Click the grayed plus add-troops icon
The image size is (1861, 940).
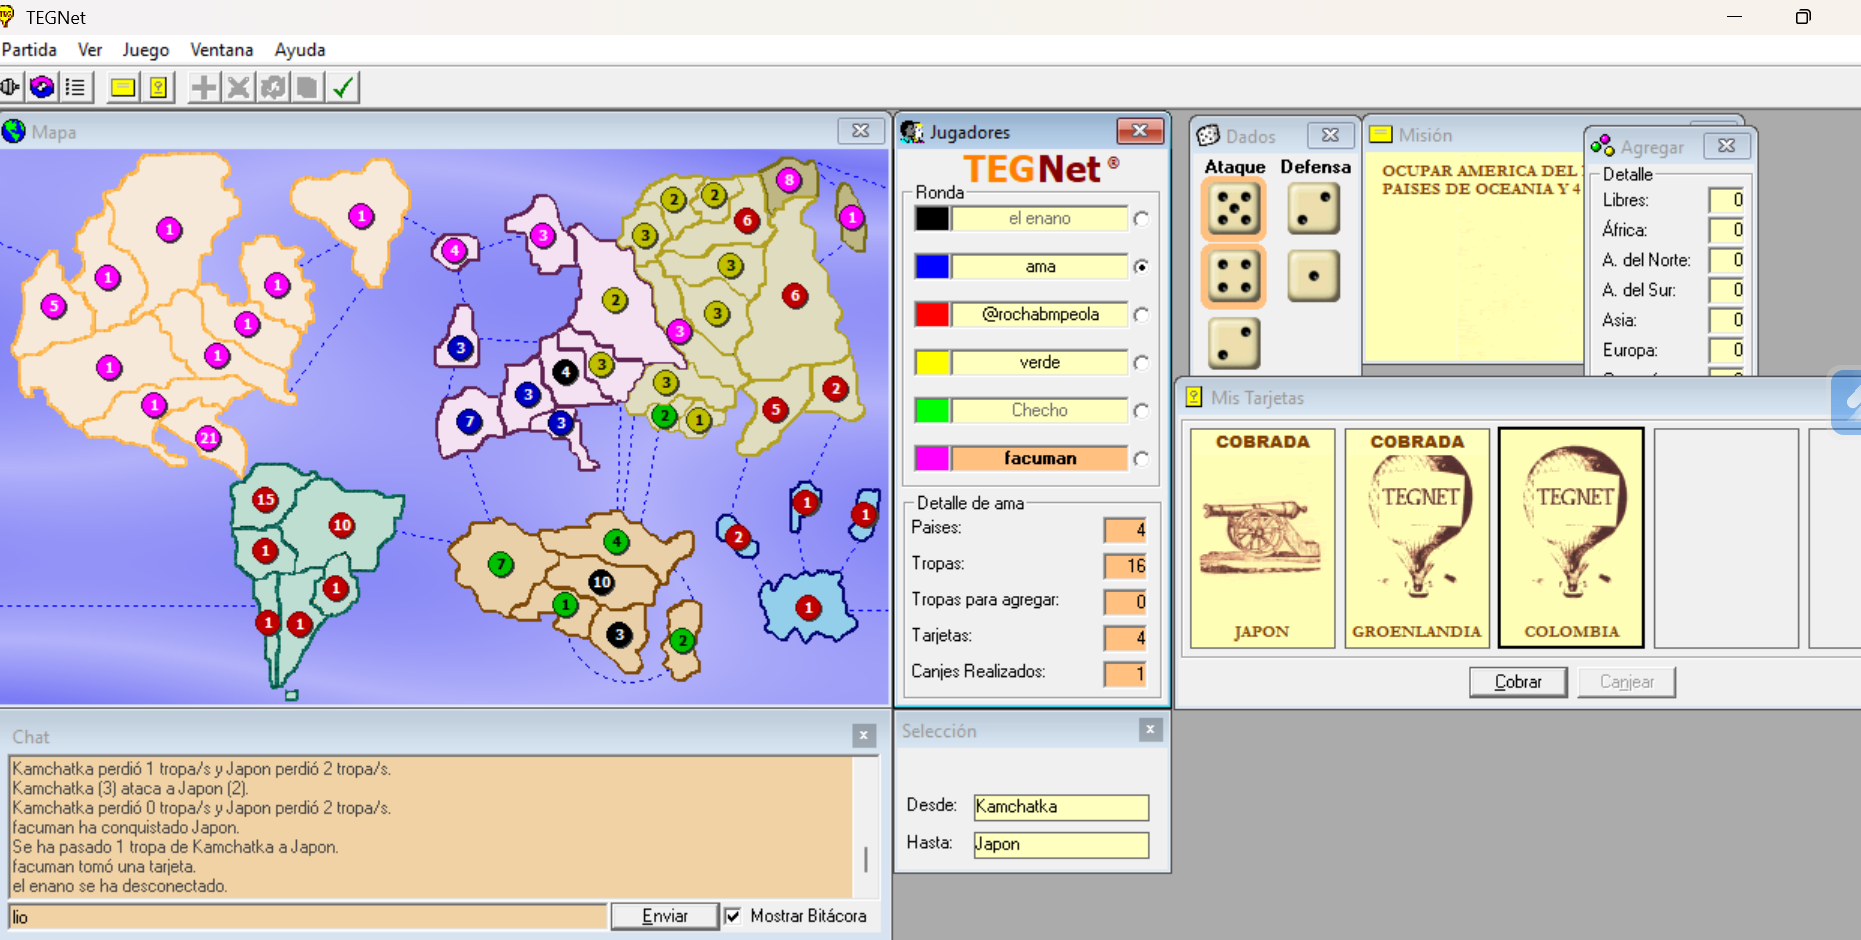204,88
